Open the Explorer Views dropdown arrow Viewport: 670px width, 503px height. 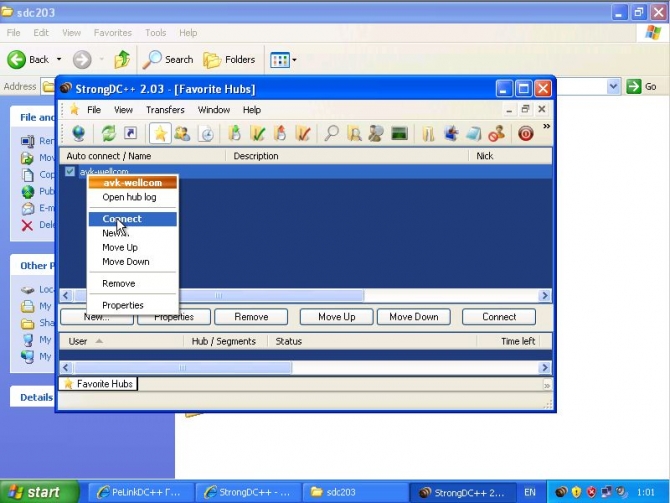click(x=294, y=60)
